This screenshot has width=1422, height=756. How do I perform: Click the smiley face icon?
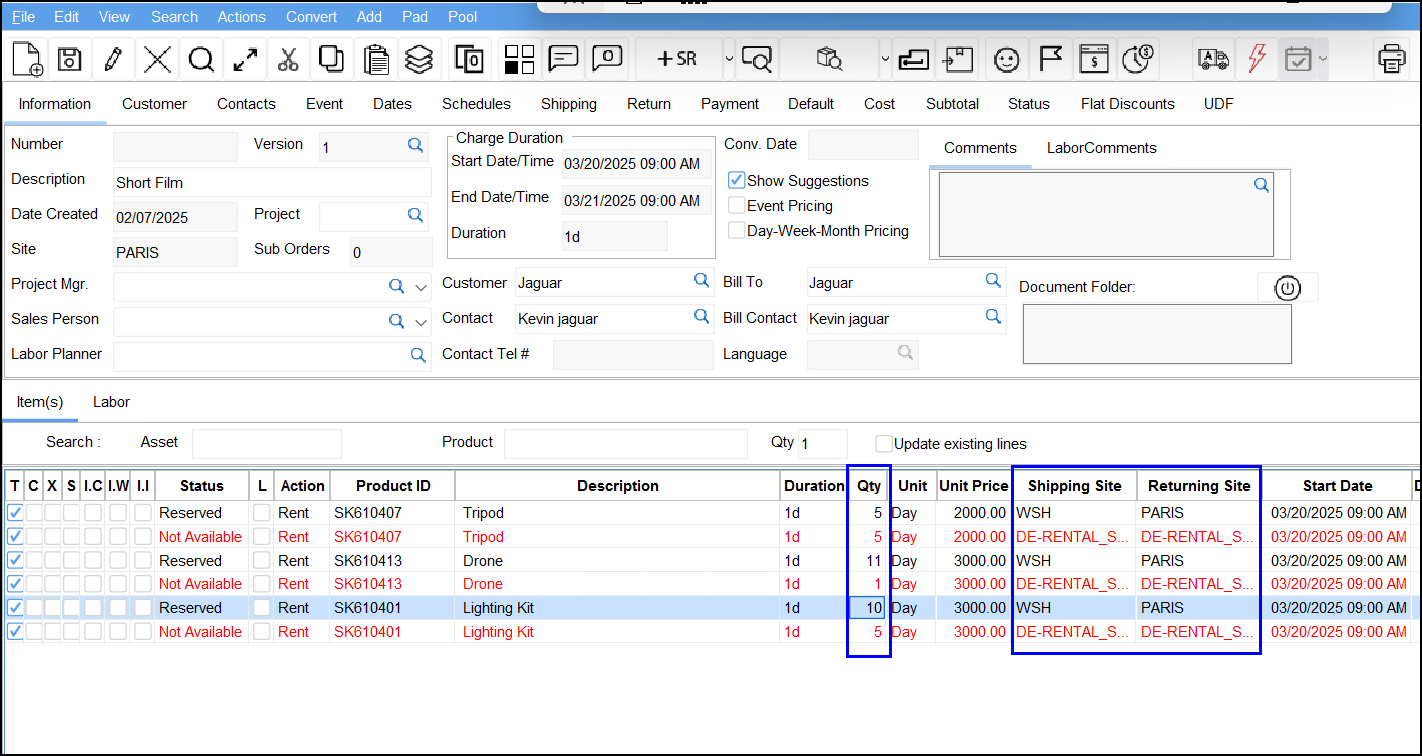pyautogui.click(x=1005, y=59)
